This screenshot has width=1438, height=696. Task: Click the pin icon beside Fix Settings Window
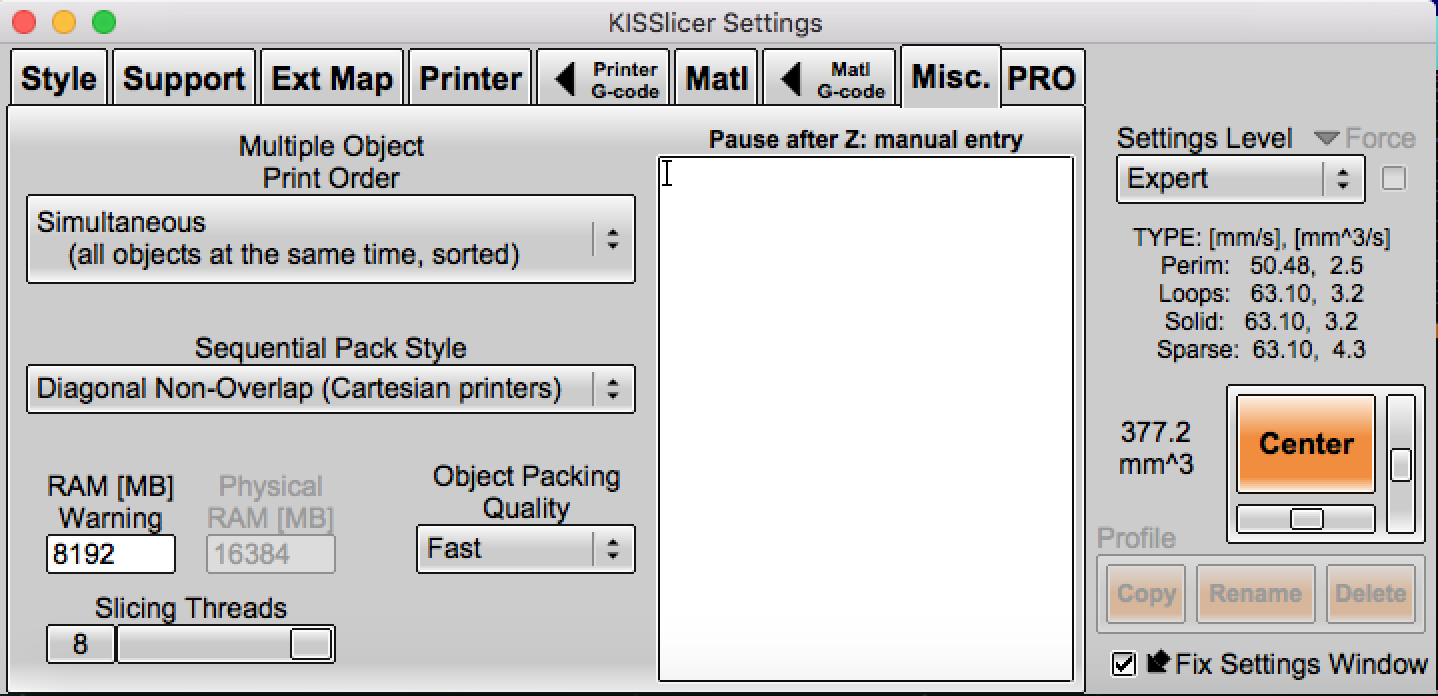tap(1158, 663)
